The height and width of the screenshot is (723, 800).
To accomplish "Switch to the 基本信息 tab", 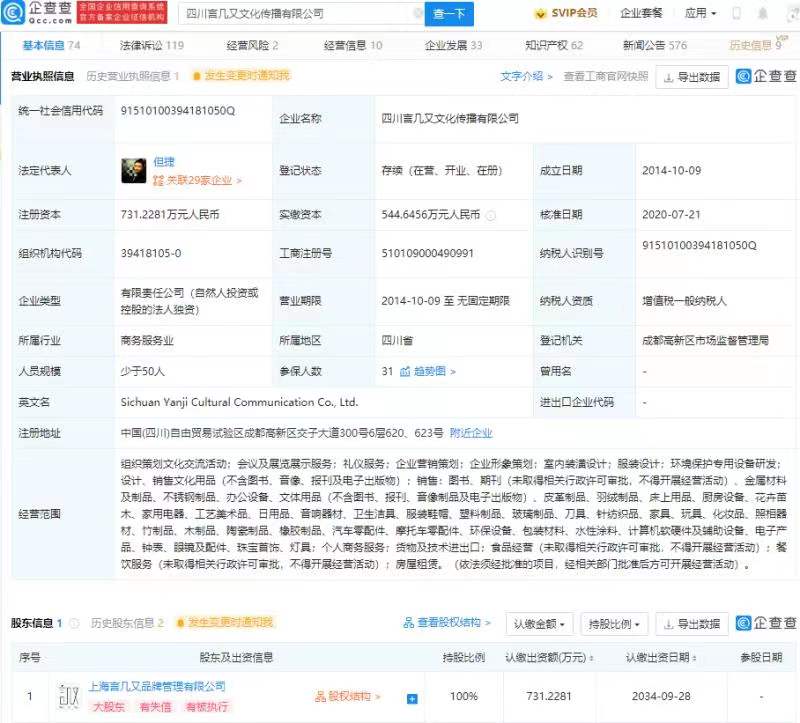I will [51, 45].
